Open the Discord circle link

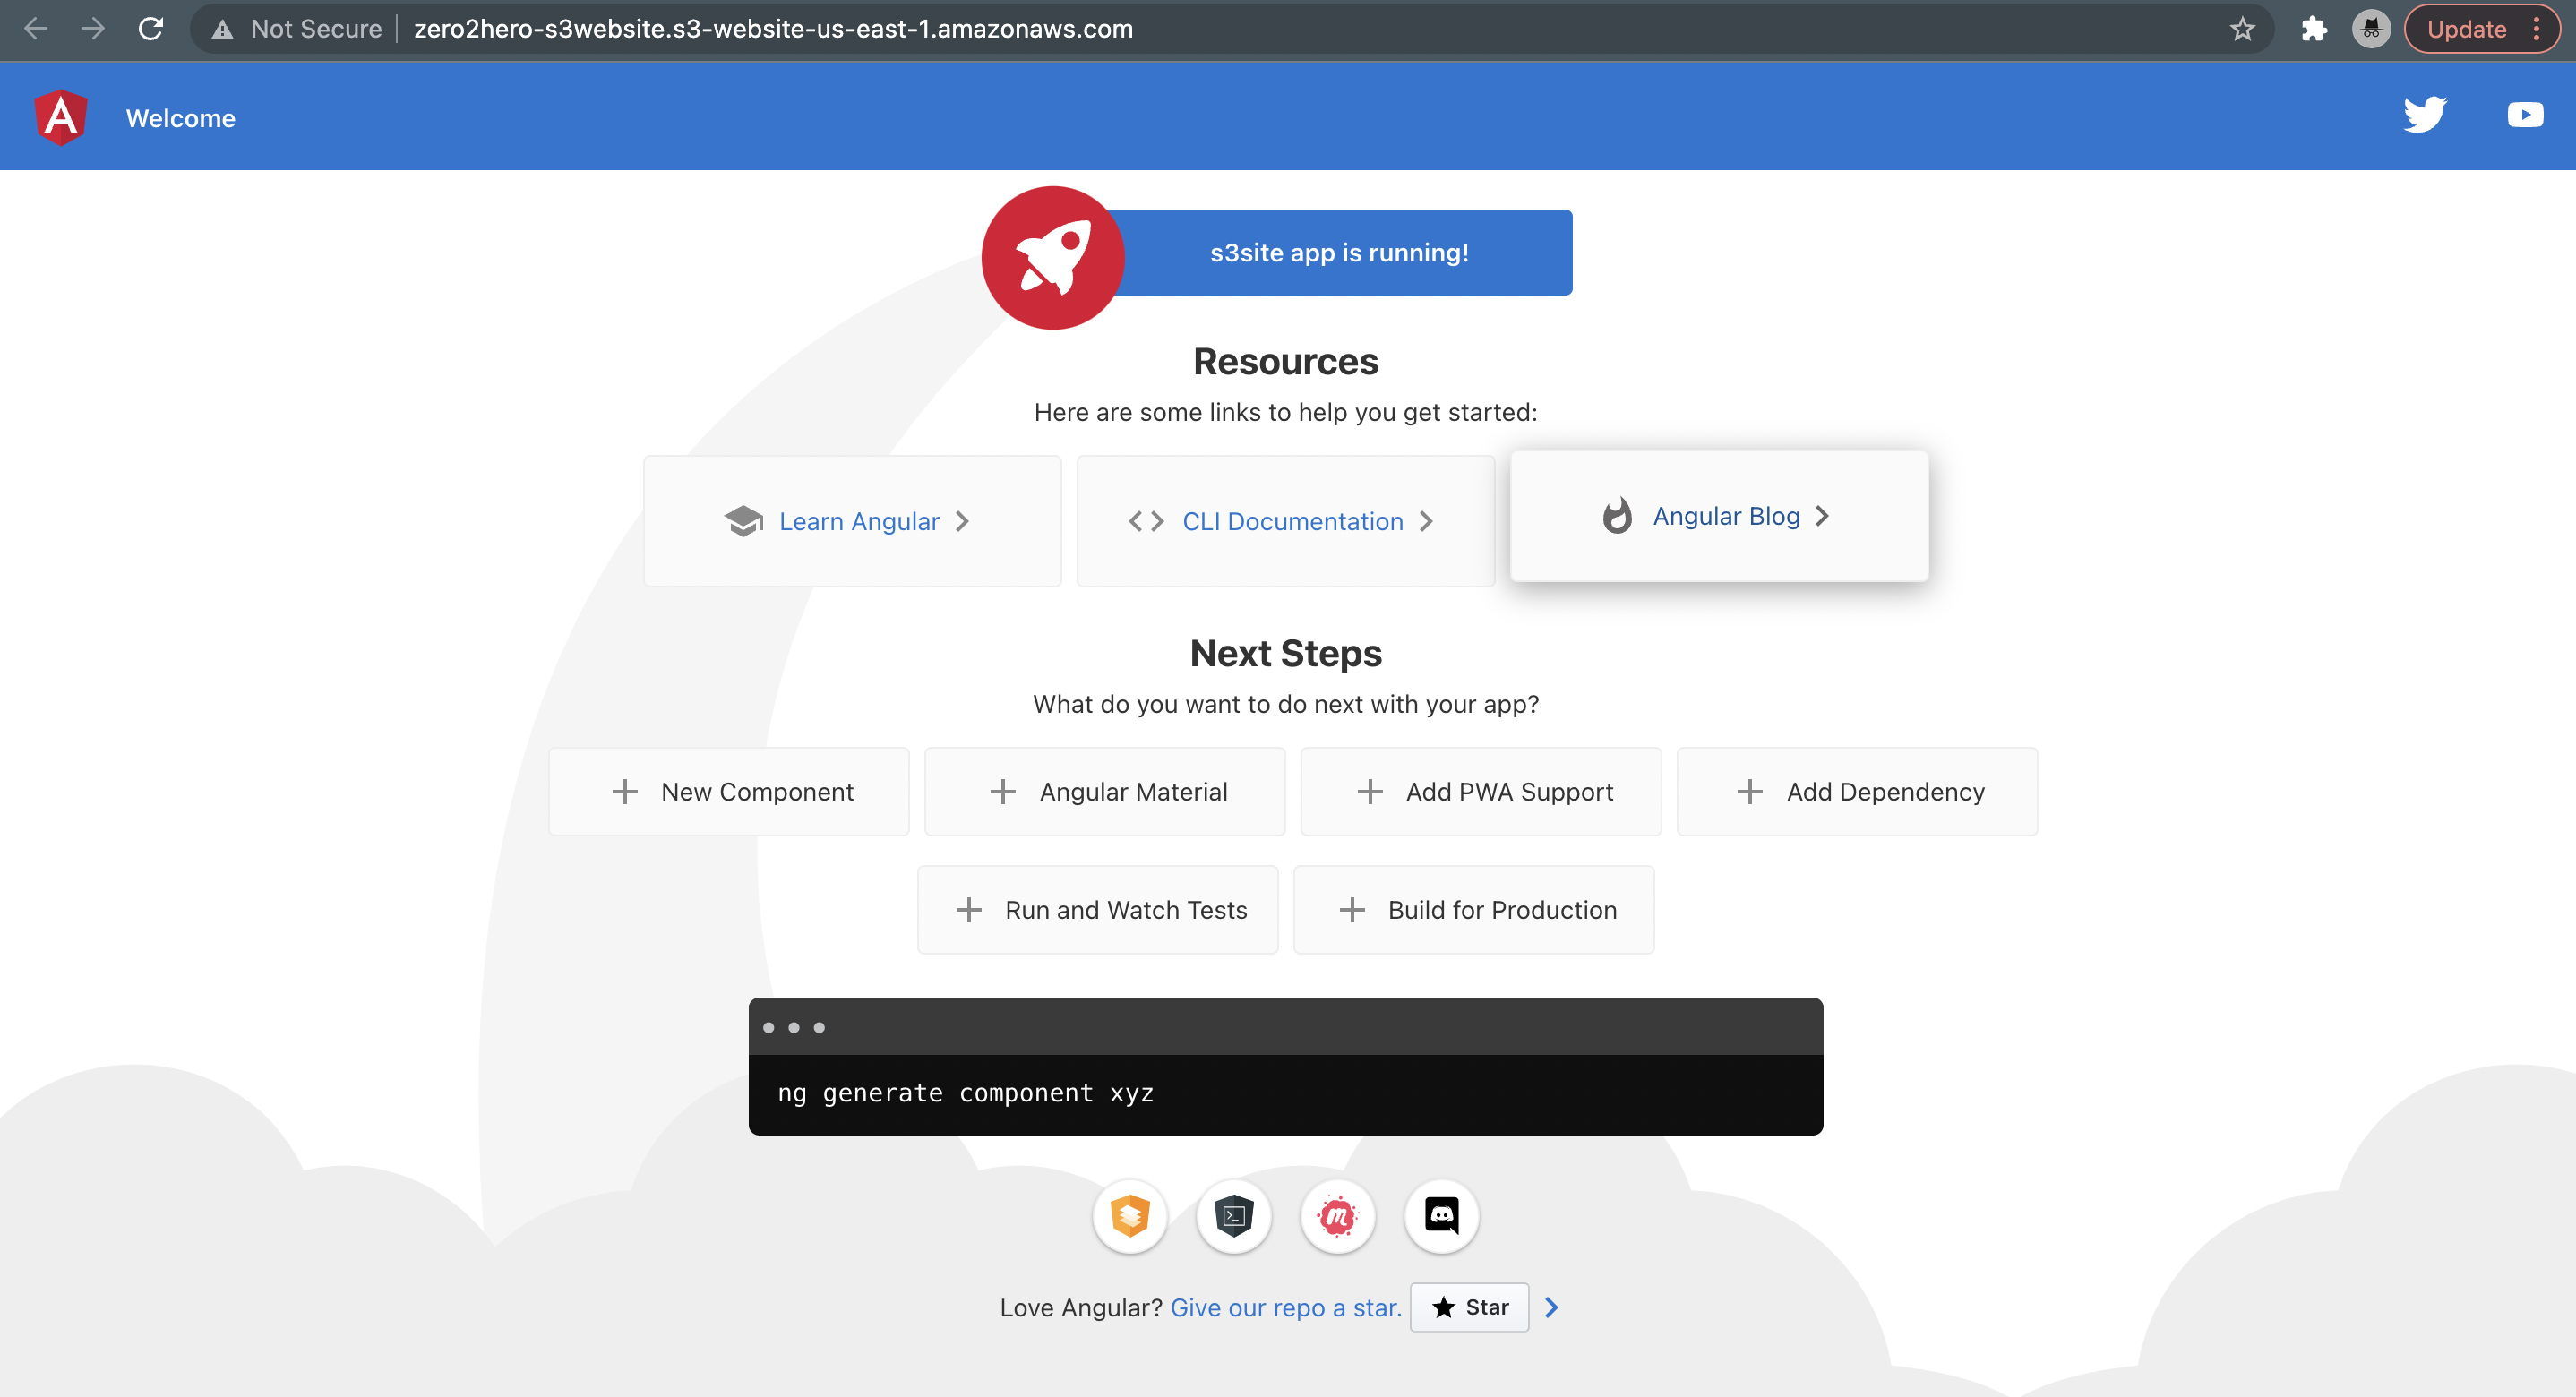coord(1442,1216)
